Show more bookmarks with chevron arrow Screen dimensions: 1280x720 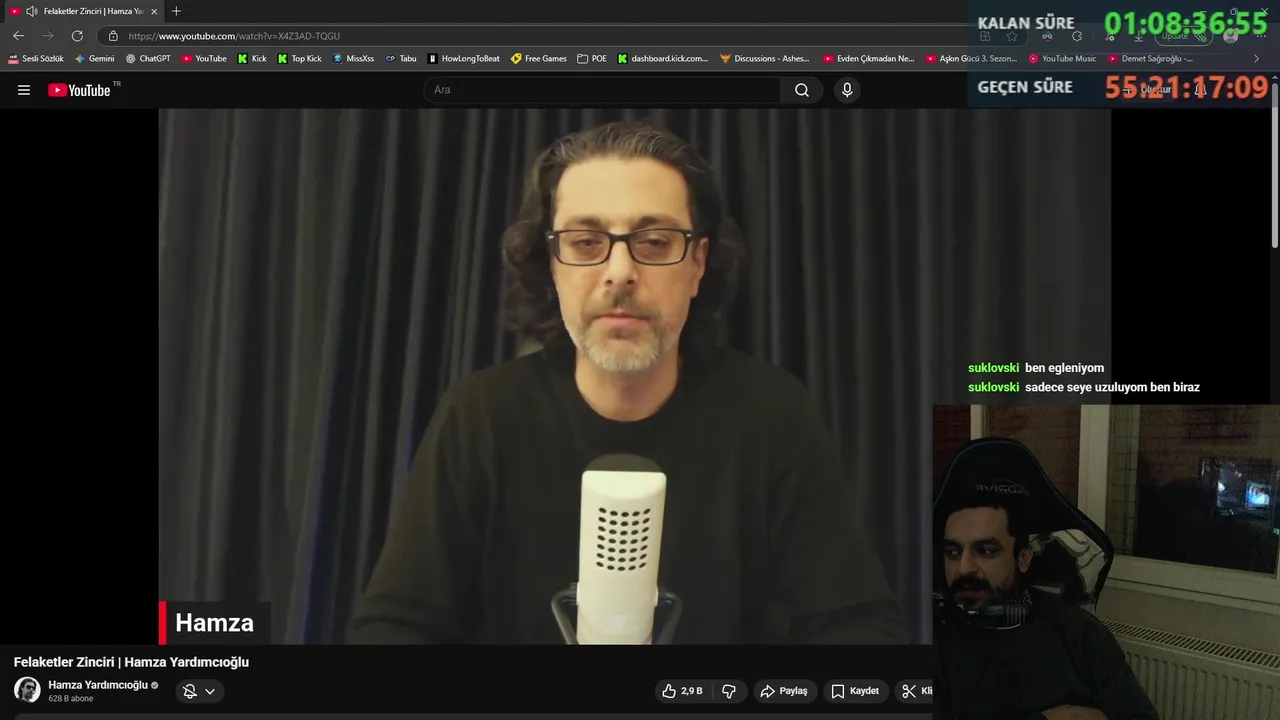(1257, 59)
